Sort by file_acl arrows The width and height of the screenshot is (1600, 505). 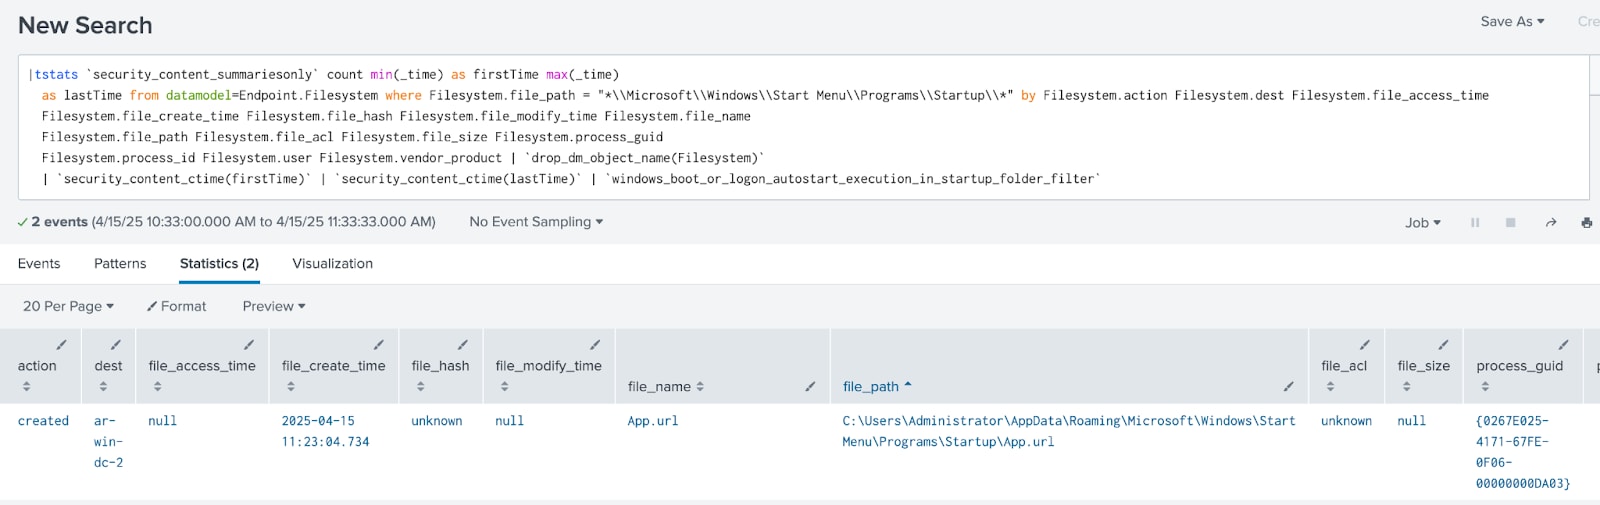[1330, 386]
